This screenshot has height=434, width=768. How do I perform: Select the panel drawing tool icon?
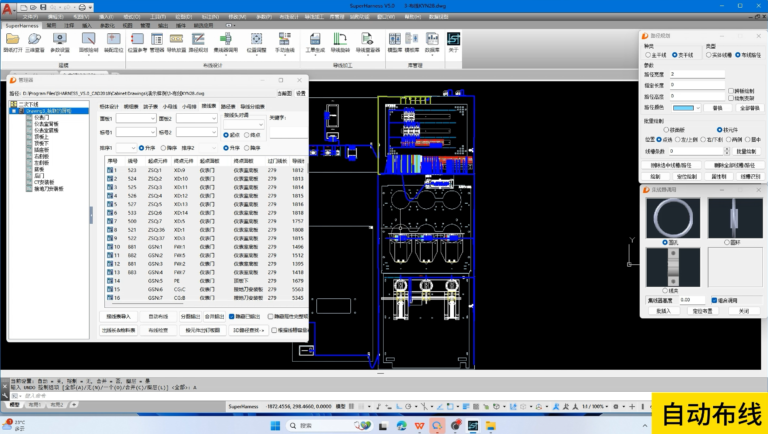pyautogui.click(x=88, y=39)
